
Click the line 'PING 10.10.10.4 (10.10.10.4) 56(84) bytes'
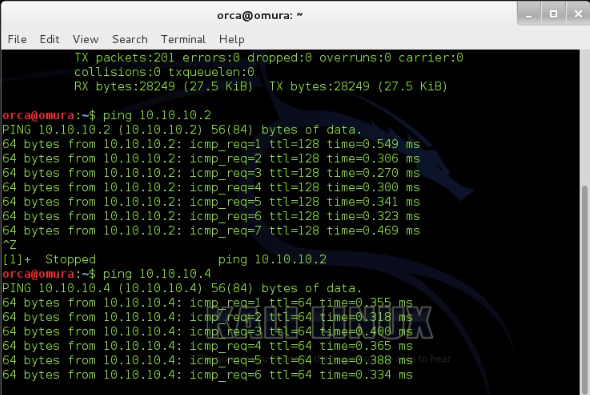coord(182,288)
